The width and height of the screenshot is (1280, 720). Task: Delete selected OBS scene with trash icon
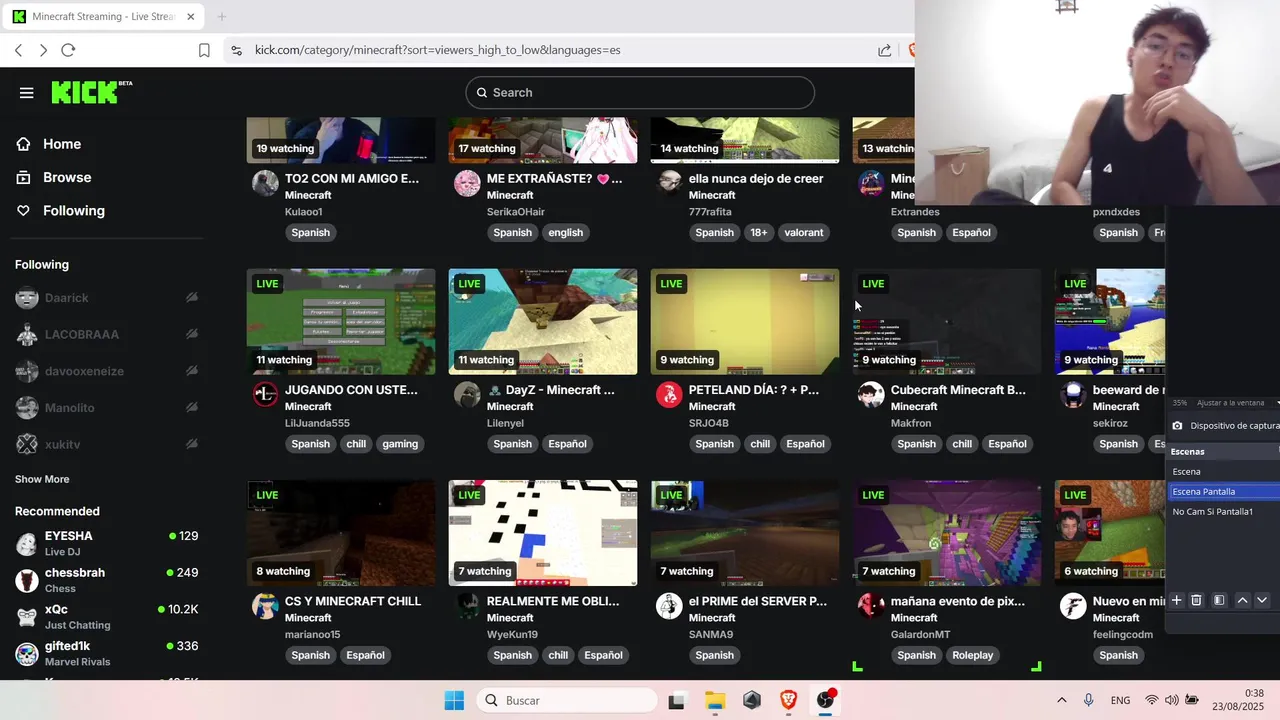click(x=1196, y=600)
